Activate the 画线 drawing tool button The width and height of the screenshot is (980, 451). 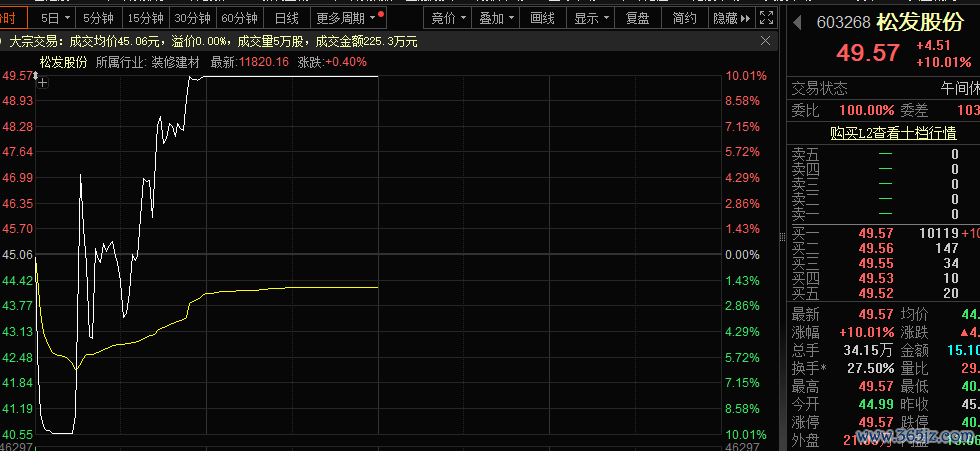(542, 18)
